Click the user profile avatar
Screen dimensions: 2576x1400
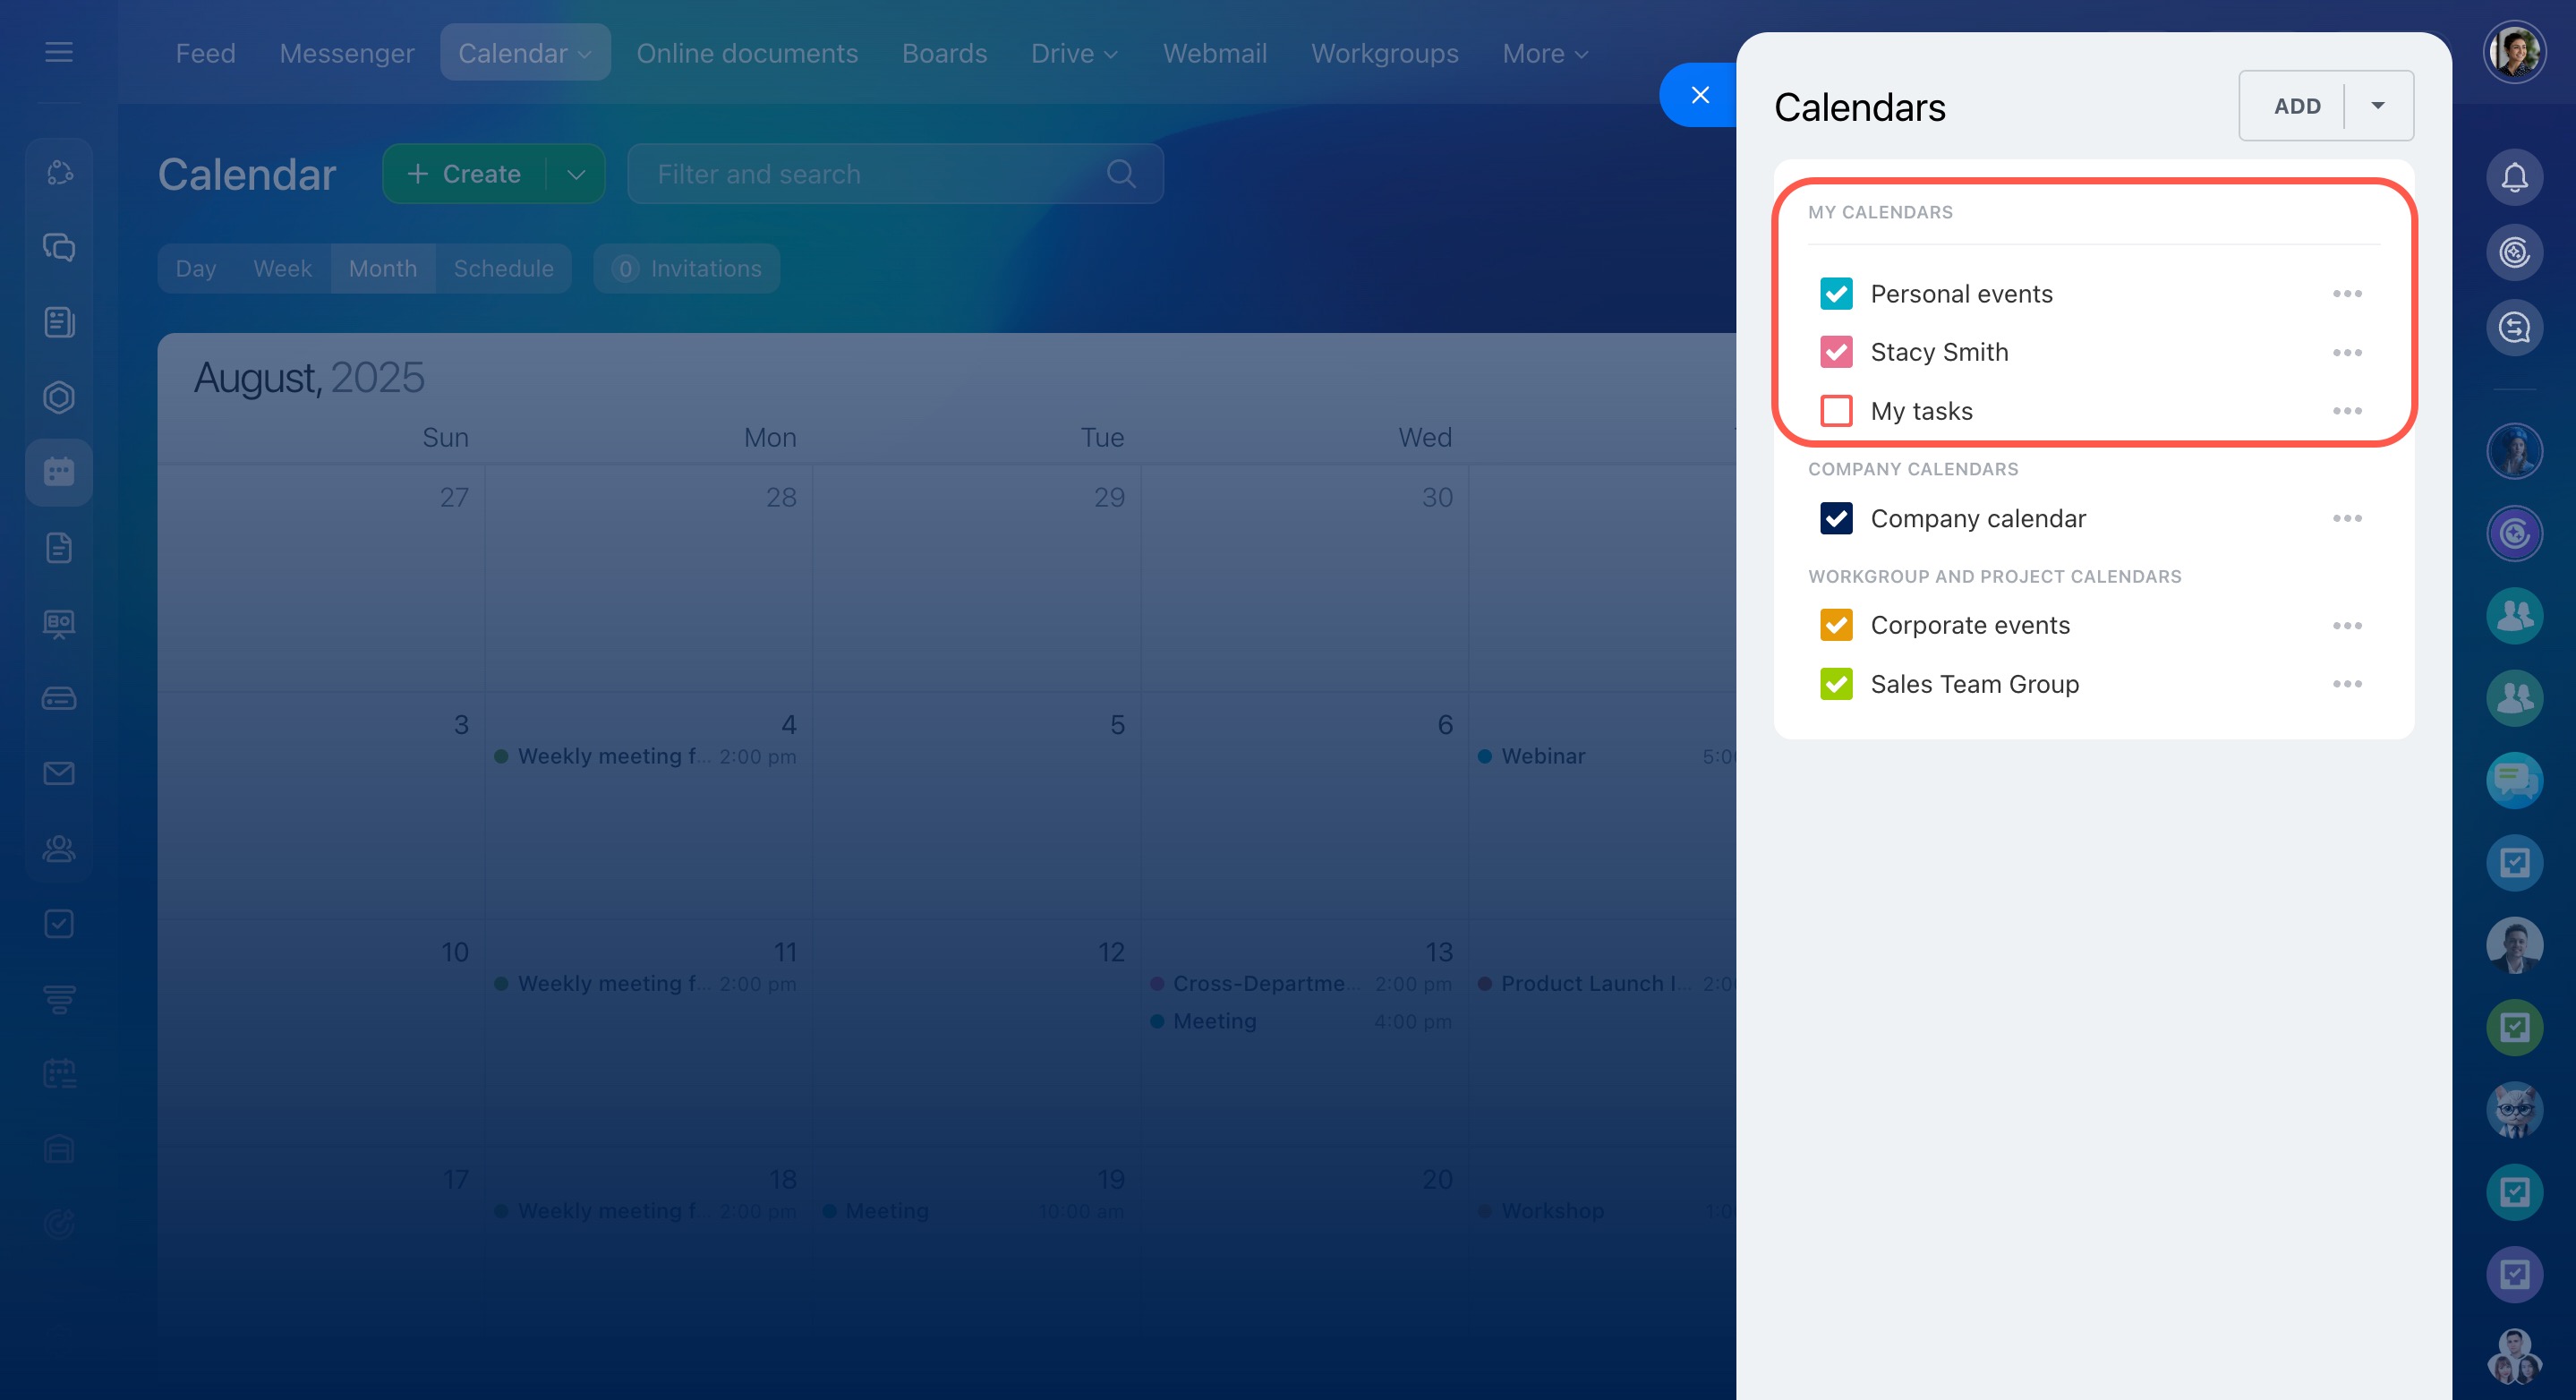tap(2513, 52)
